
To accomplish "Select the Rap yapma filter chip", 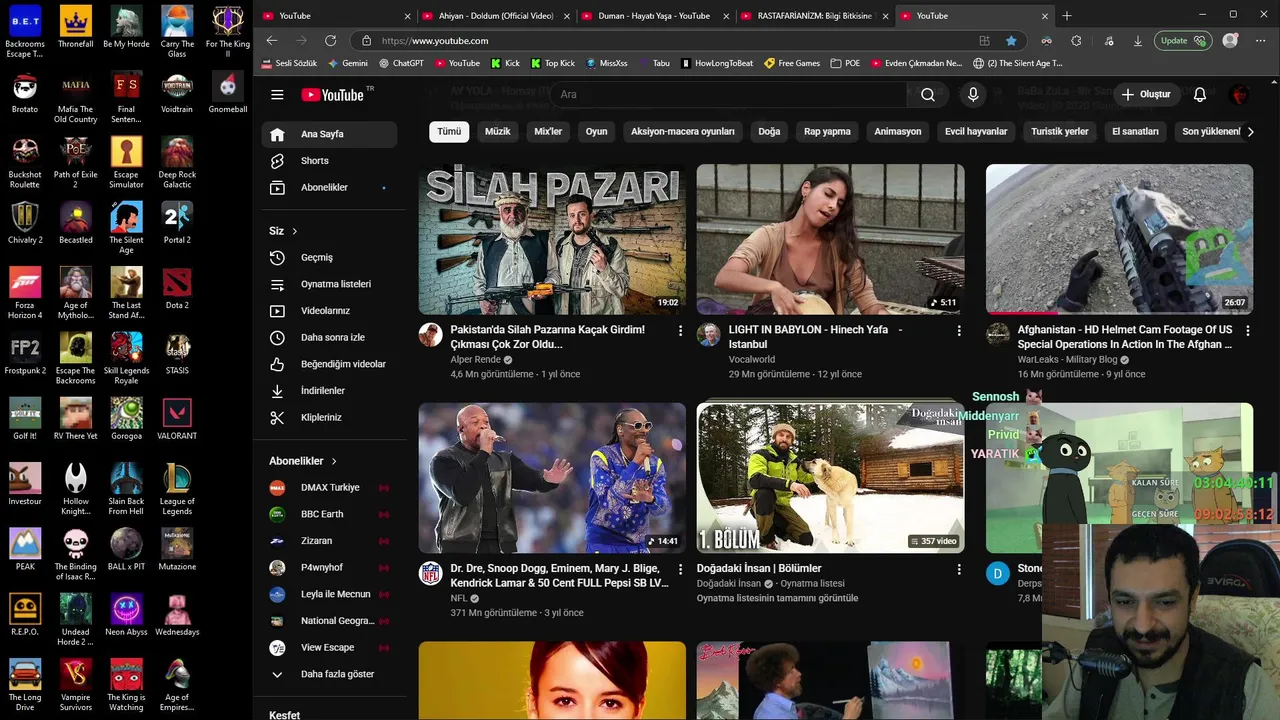I will coord(827,131).
